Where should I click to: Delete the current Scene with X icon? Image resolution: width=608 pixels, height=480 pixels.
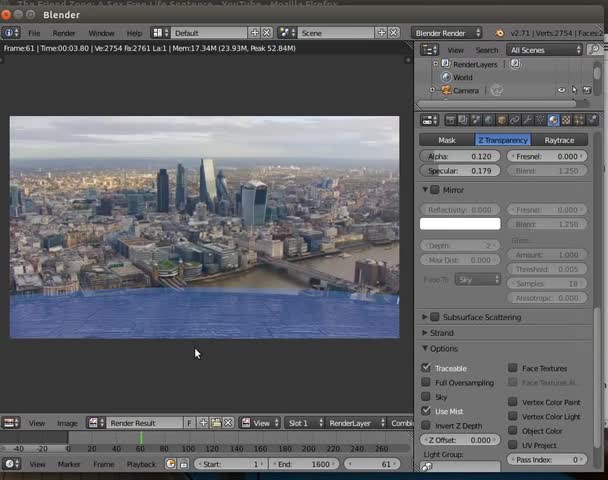pyautogui.click(x=394, y=33)
